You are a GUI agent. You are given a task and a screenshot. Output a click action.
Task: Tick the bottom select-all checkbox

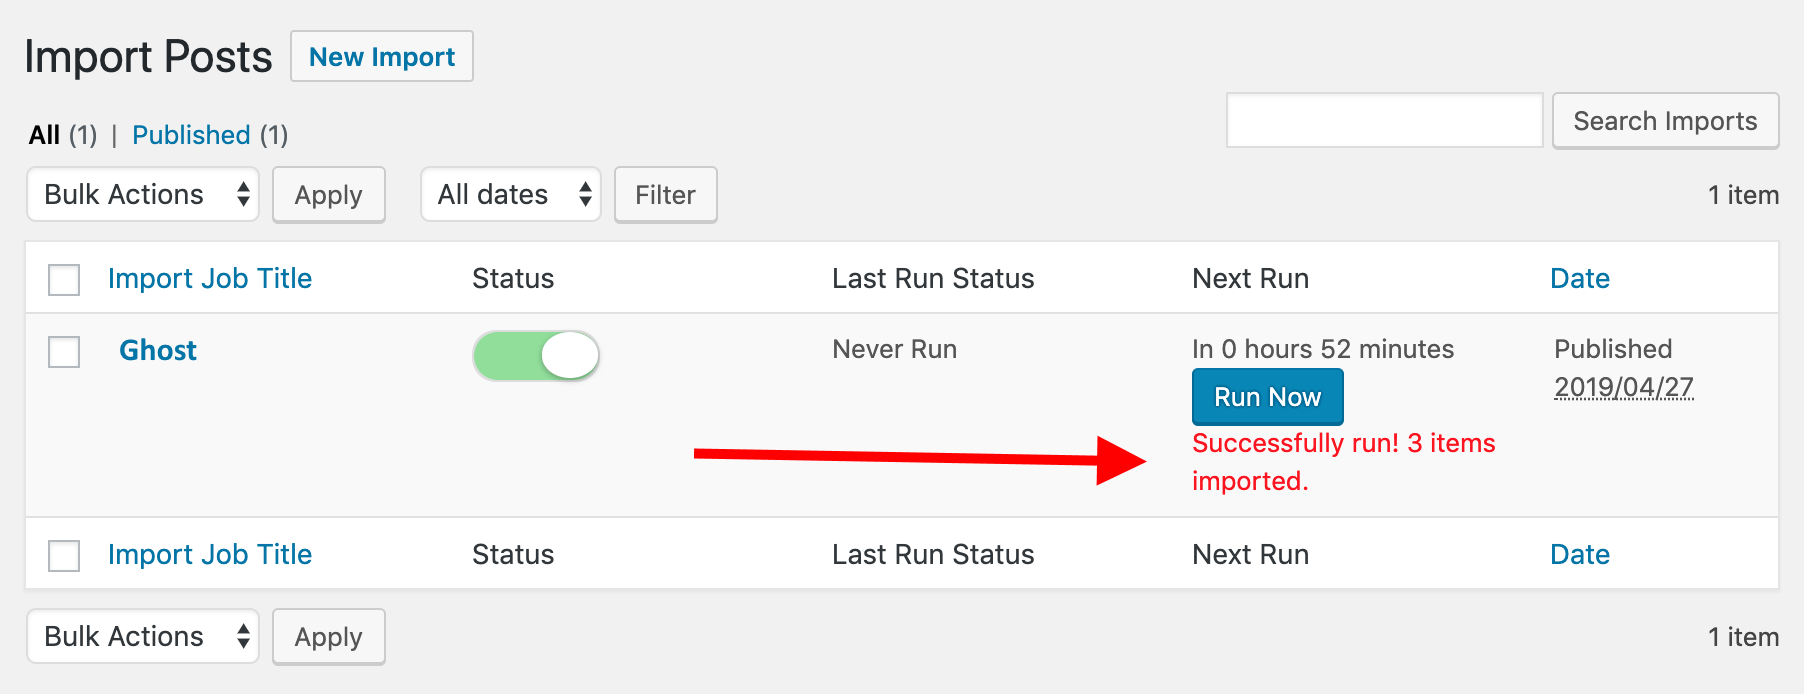coord(63,556)
